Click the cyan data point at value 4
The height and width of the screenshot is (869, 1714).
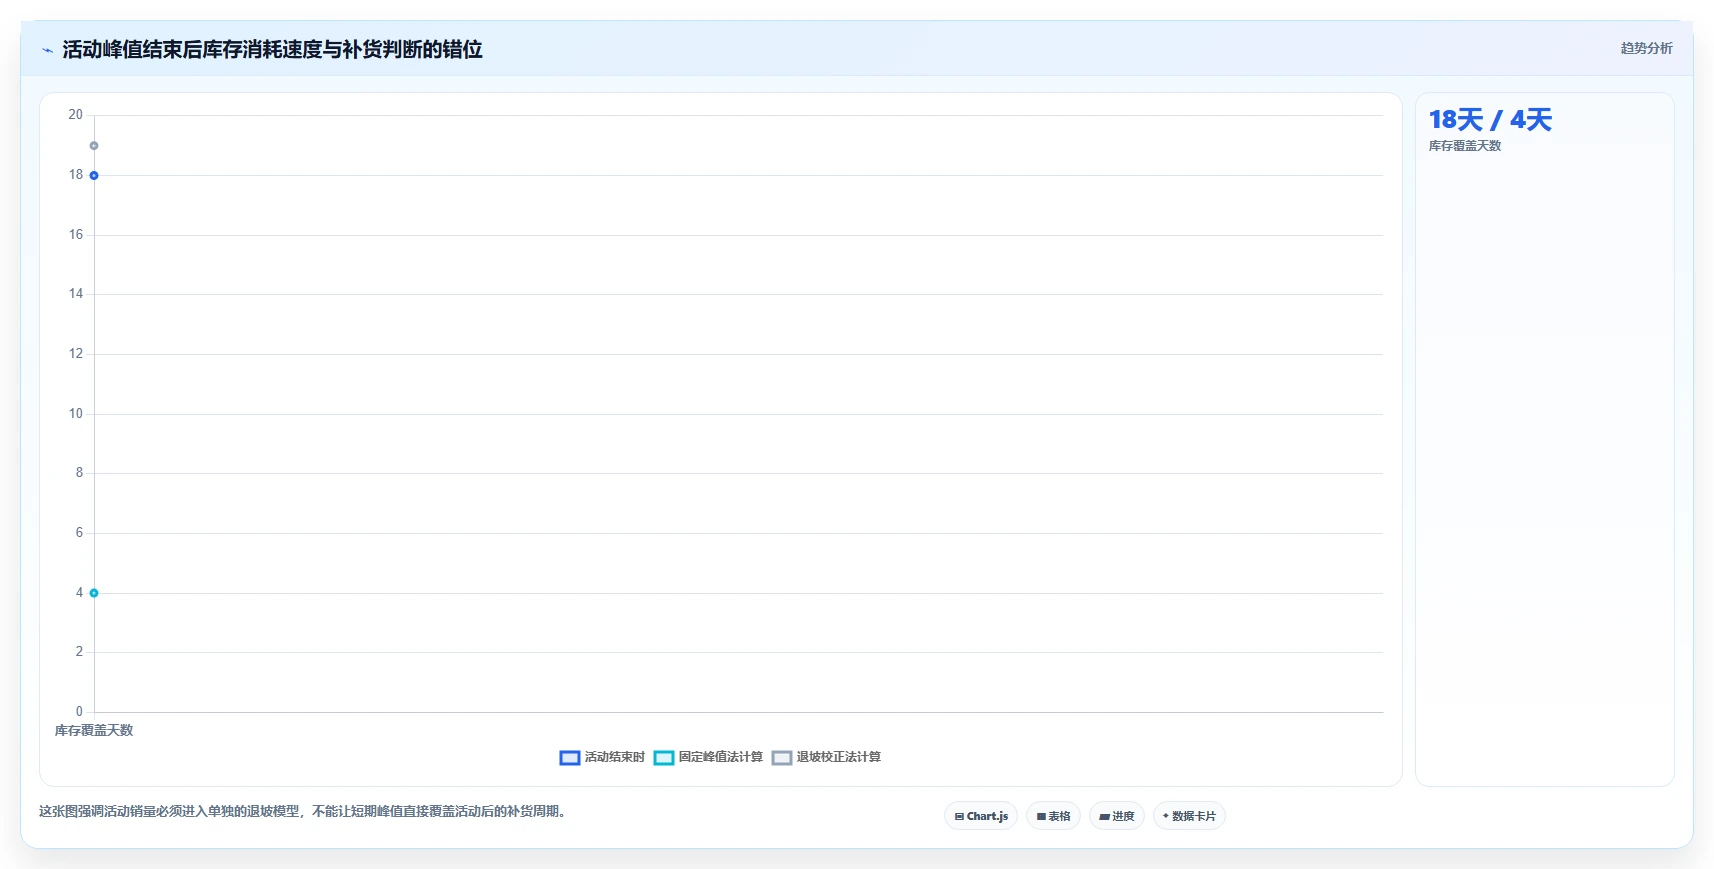coord(94,593)
